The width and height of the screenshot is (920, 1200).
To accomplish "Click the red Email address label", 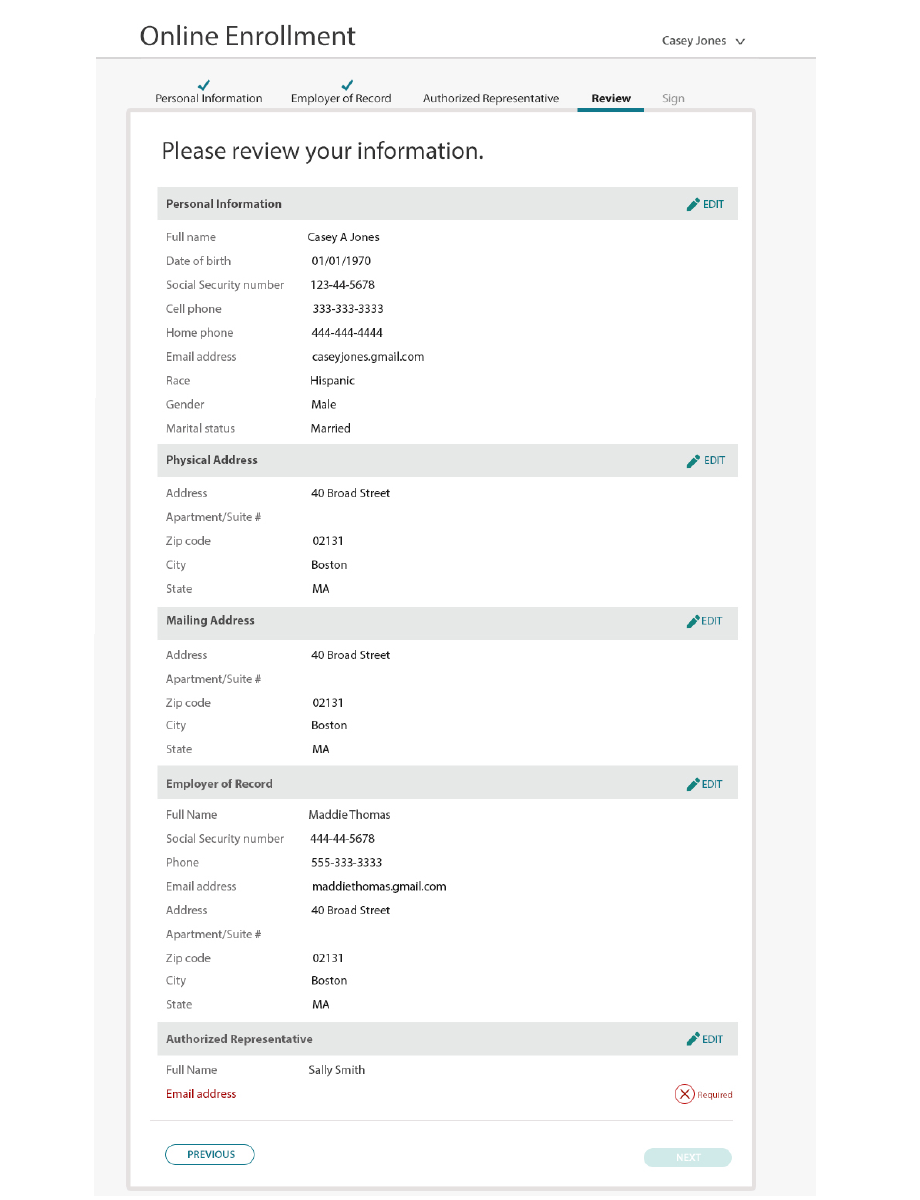I will (x=201, y=1094).
